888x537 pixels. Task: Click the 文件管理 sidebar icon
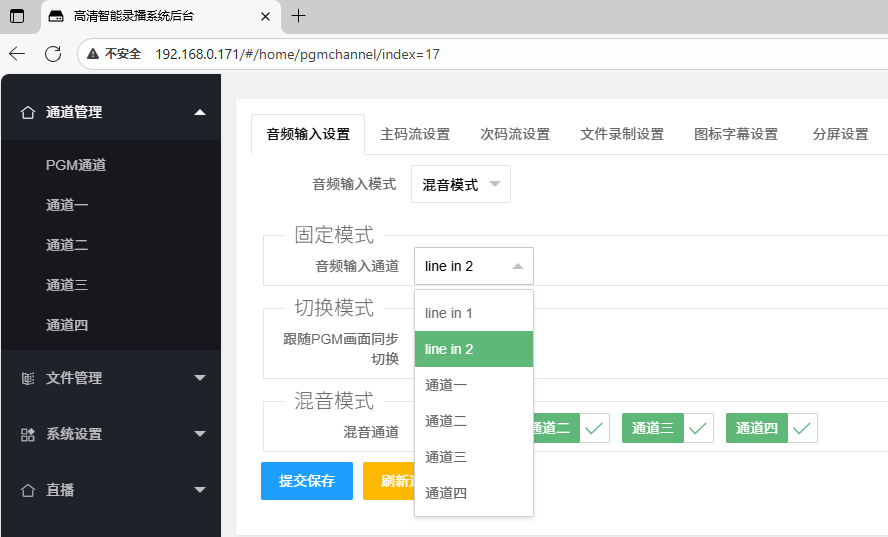point(28,378)
